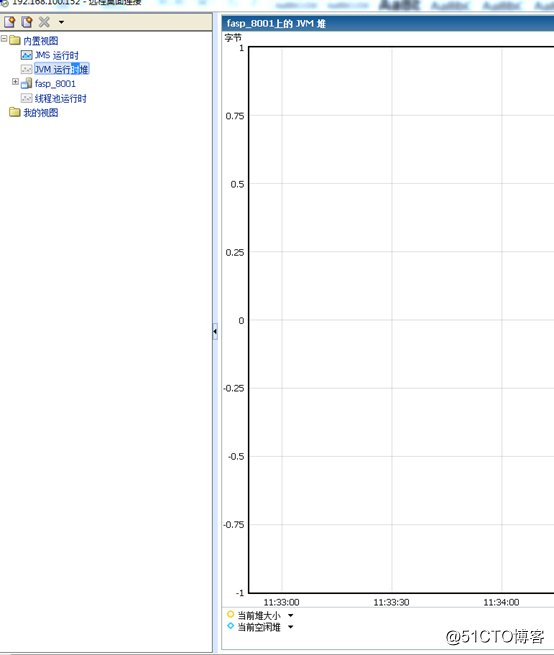Click the grey delete X toolbar icon

click(44, 22)
